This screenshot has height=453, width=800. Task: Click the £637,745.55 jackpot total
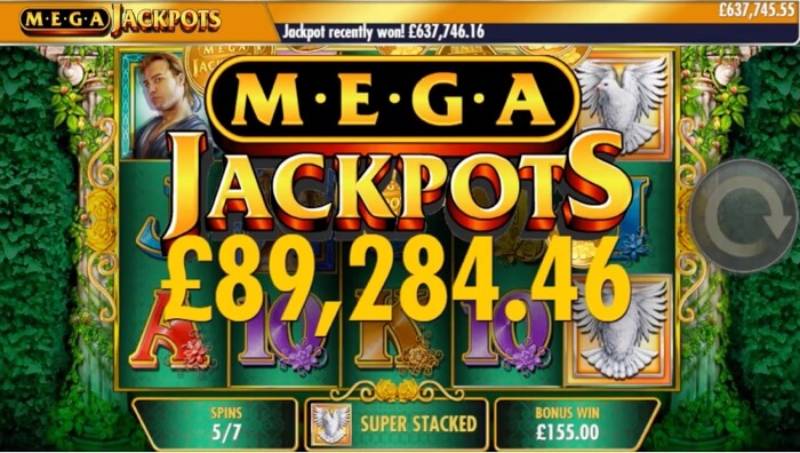pyautogui.click(x=757, y=11)
